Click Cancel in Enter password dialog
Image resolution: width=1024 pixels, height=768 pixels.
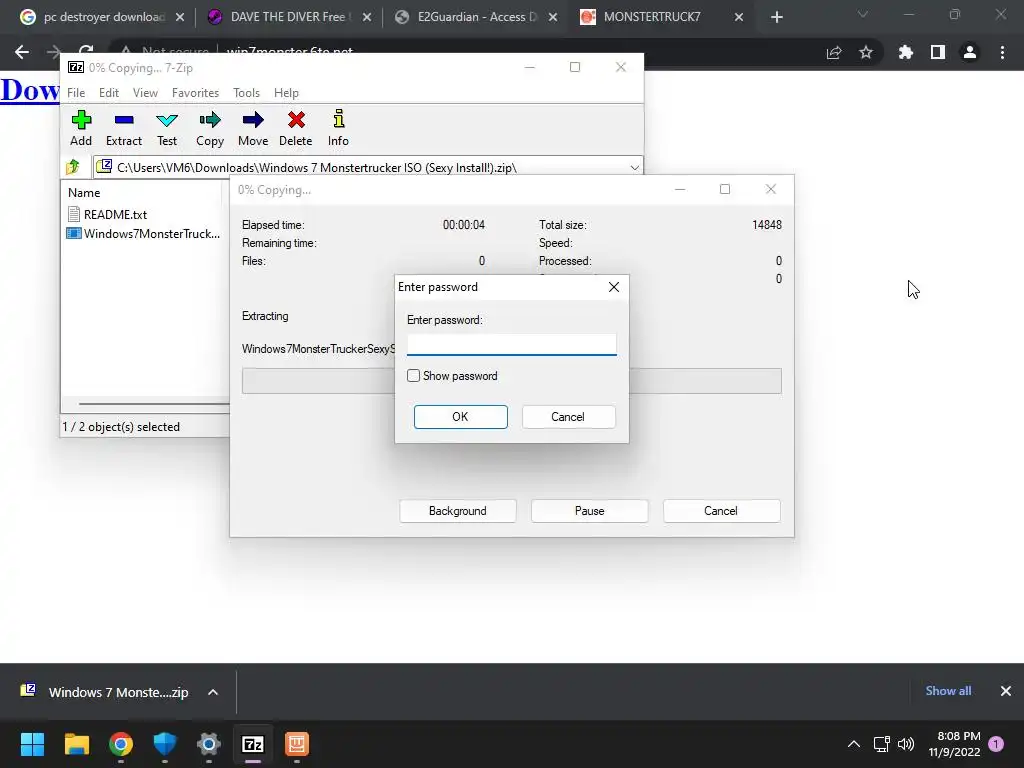568,417
